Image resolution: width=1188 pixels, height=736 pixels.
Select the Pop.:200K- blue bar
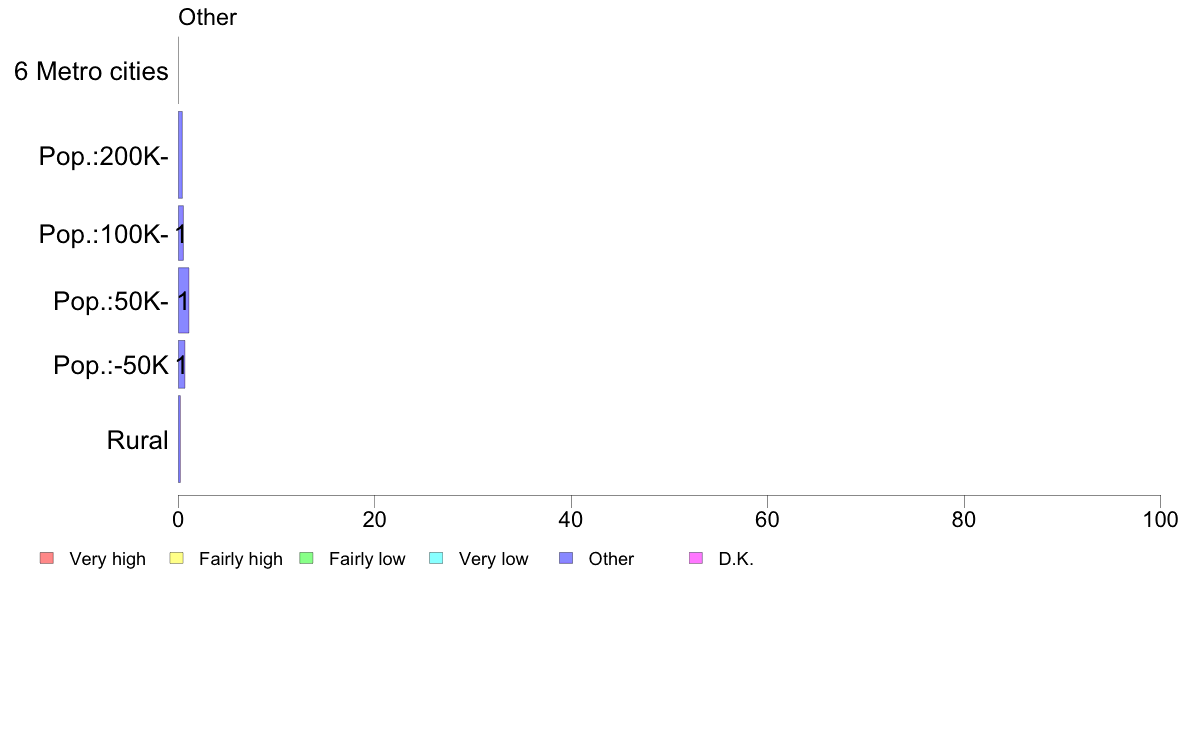coord(180,155)
